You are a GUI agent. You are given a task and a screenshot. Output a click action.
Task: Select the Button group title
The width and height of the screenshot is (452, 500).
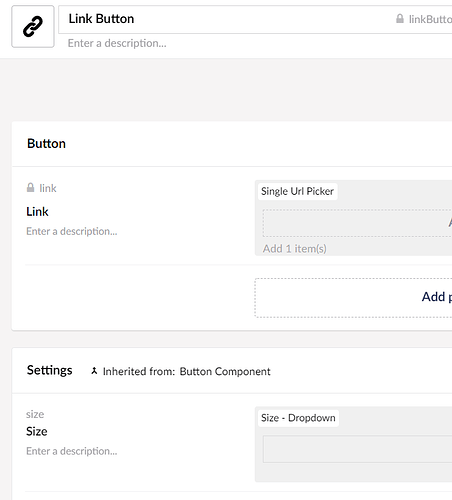(x=46, y=144)
